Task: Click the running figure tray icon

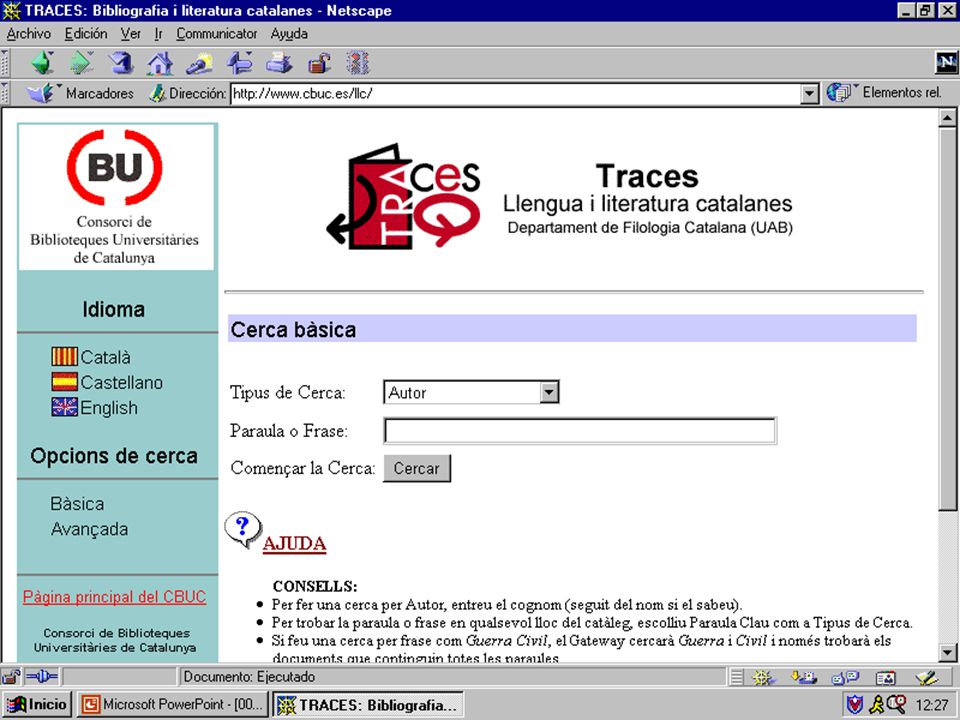Action: point(877,705)
